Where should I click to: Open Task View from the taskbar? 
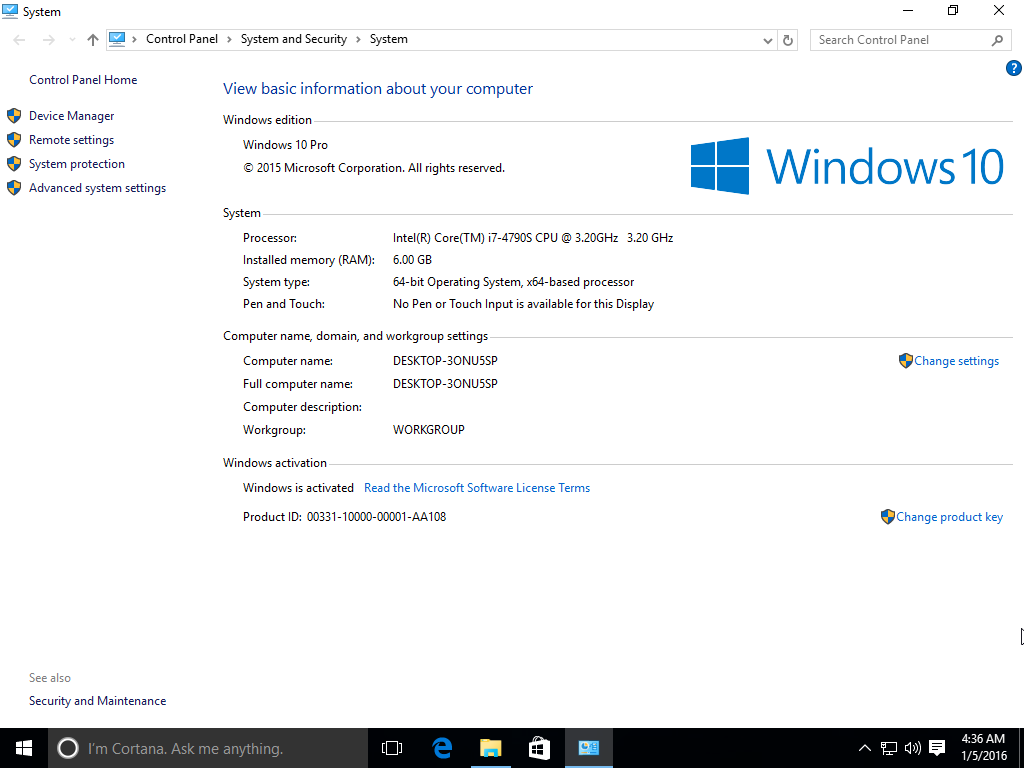392,748
